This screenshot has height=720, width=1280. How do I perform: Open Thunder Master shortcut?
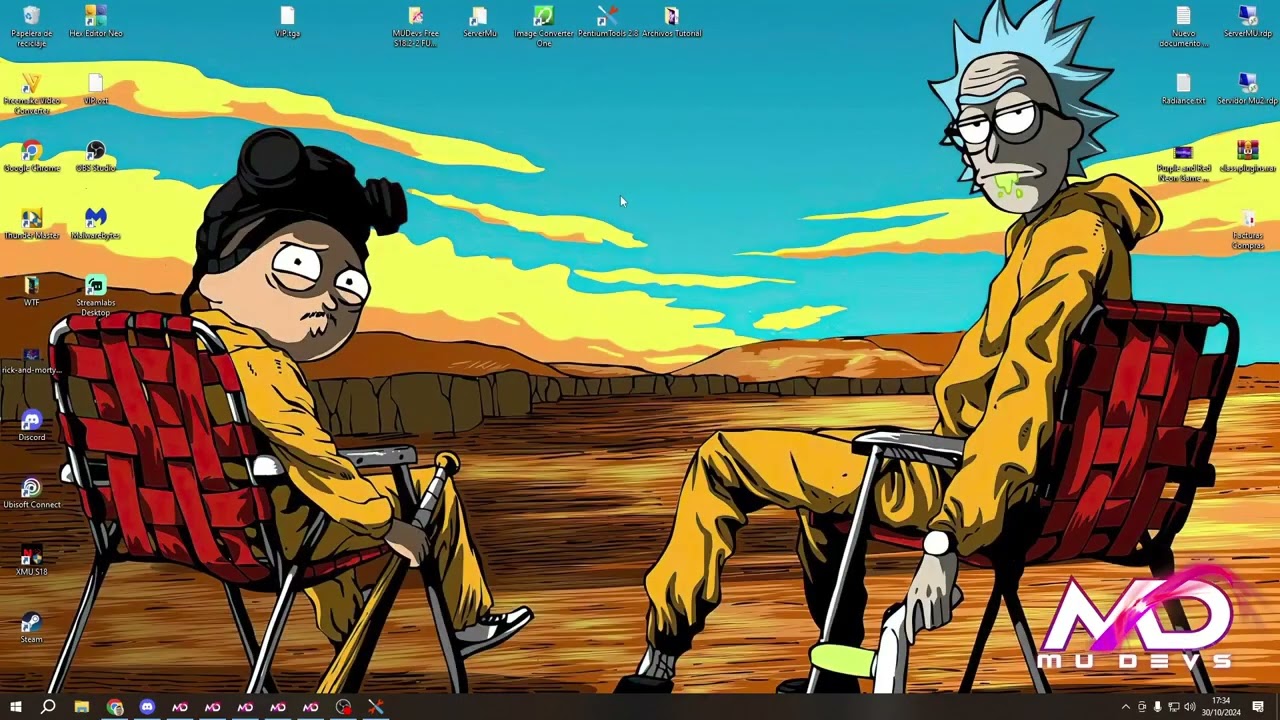(x=31, y=224)
